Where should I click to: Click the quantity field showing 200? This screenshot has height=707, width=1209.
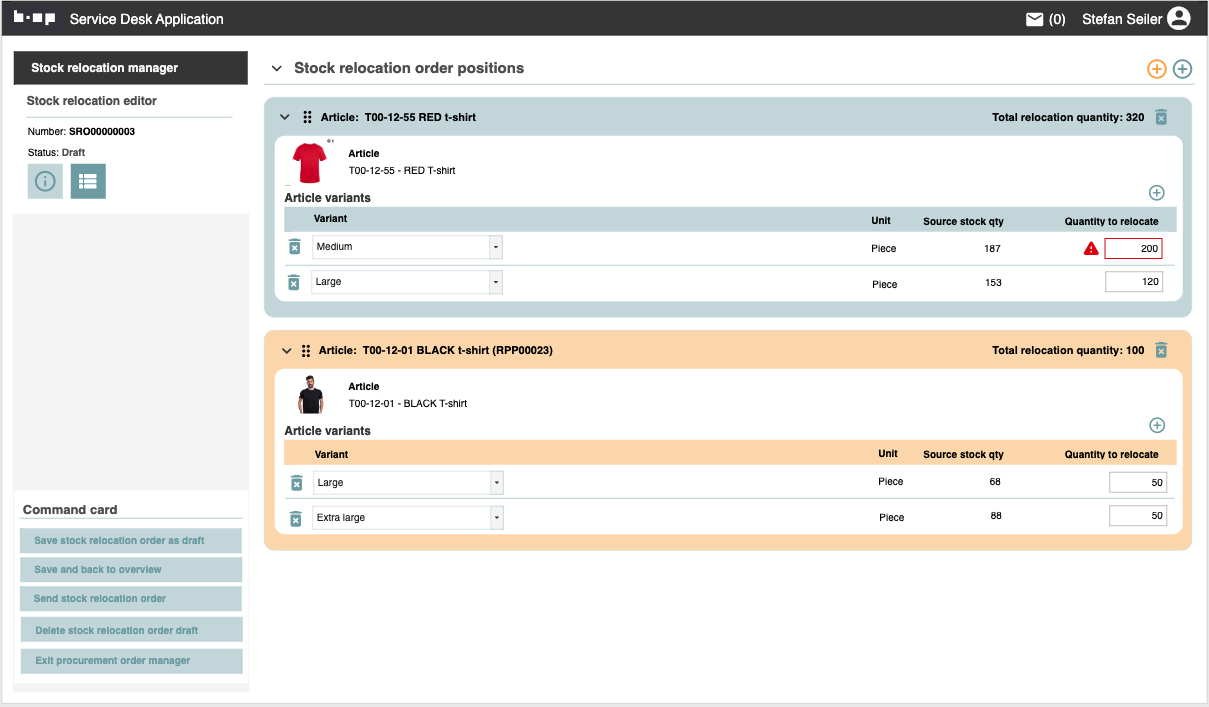point(1133,248)
